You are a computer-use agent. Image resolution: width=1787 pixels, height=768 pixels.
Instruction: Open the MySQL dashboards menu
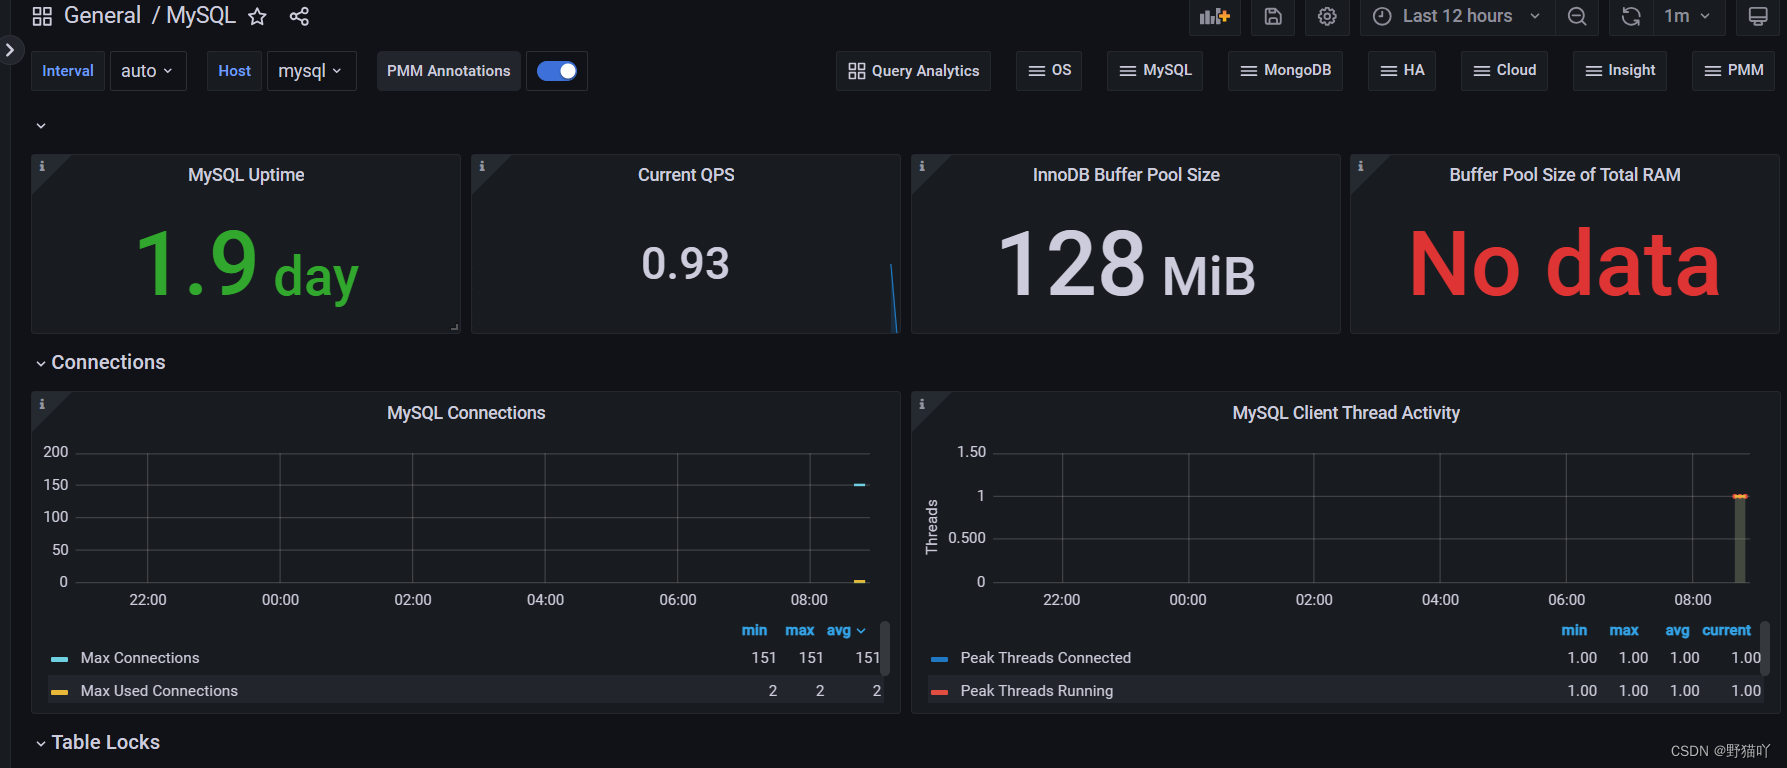tap(1155, 71)
